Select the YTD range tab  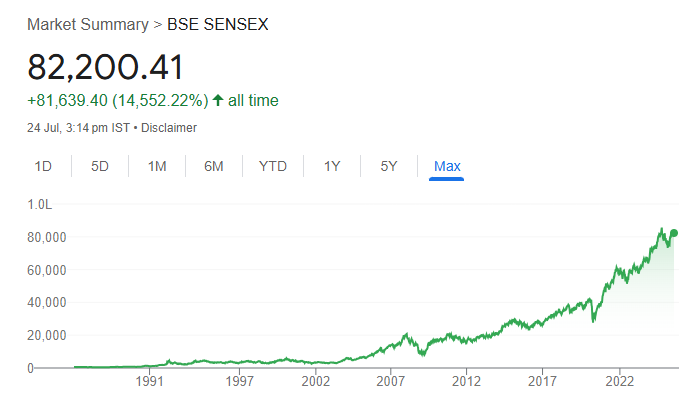pos(273,166)
